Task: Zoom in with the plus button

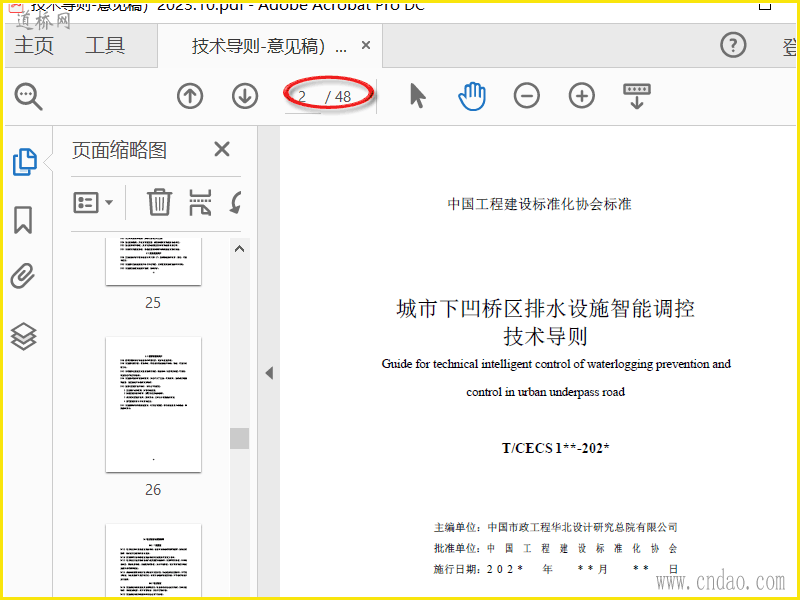Action: pyautogui.click(x=582, y=96)
